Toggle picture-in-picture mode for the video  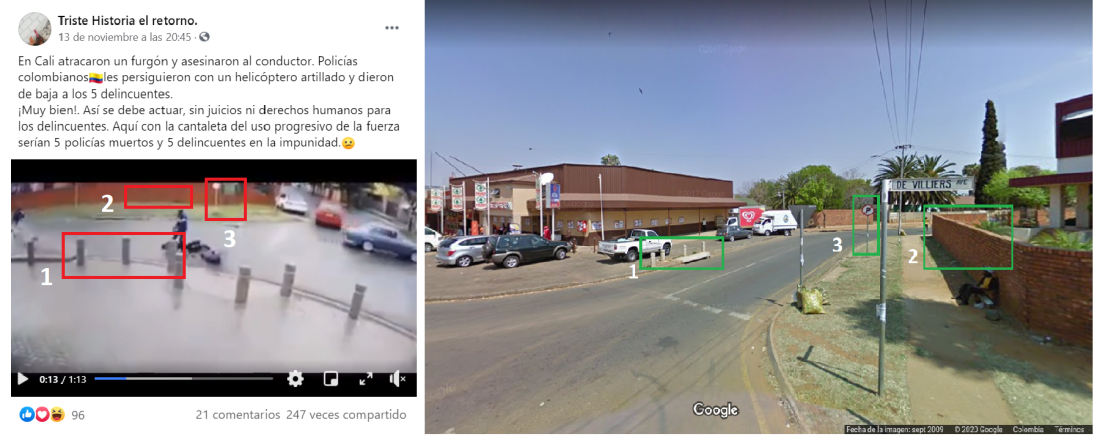pos(330,379)
